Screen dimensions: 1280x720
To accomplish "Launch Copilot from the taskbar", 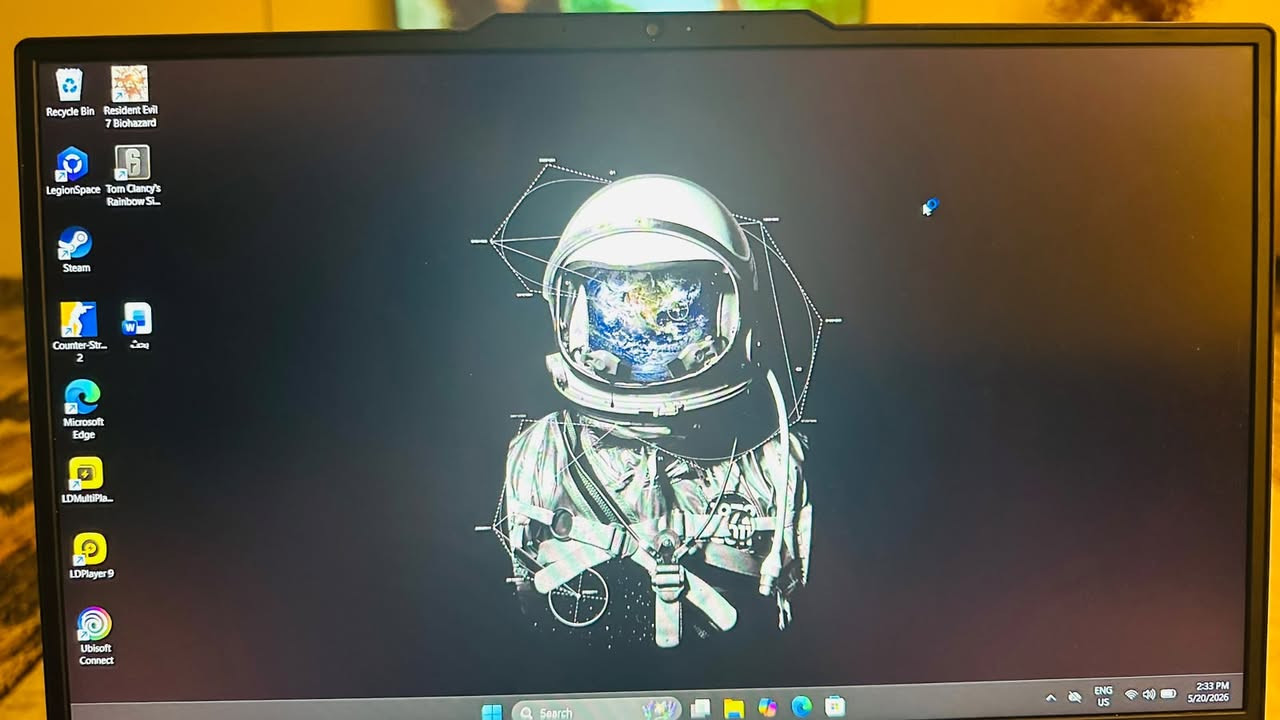I will [767, 707].
